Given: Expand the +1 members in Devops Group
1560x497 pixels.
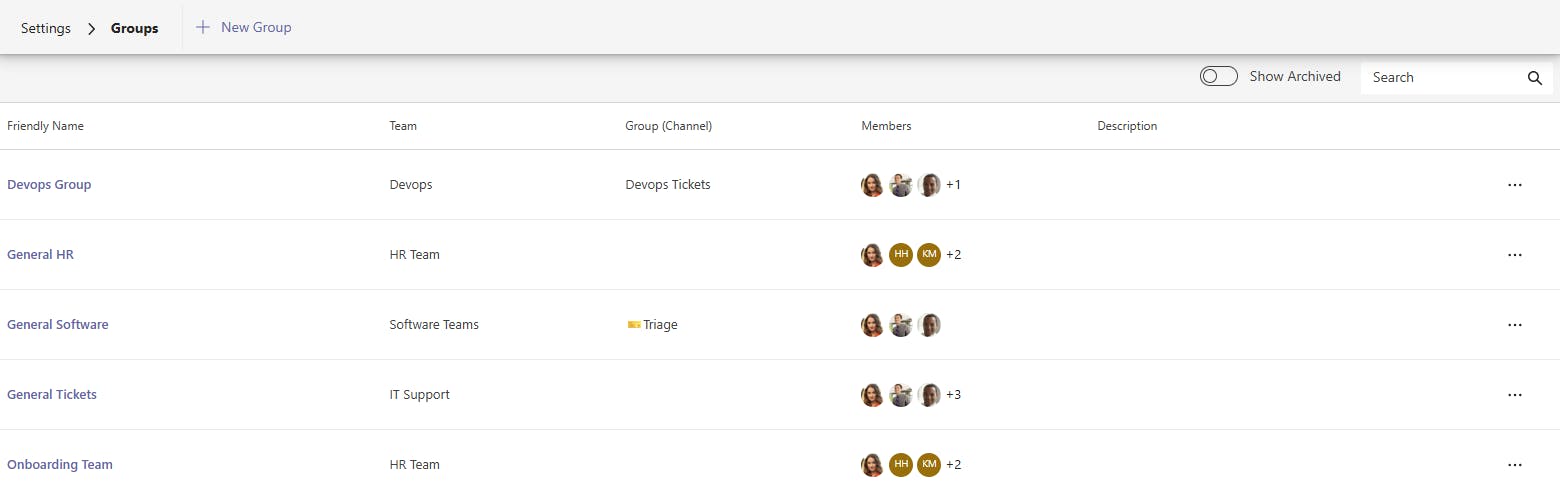Looking at the screenshot, I should click(x=953, y=185).
